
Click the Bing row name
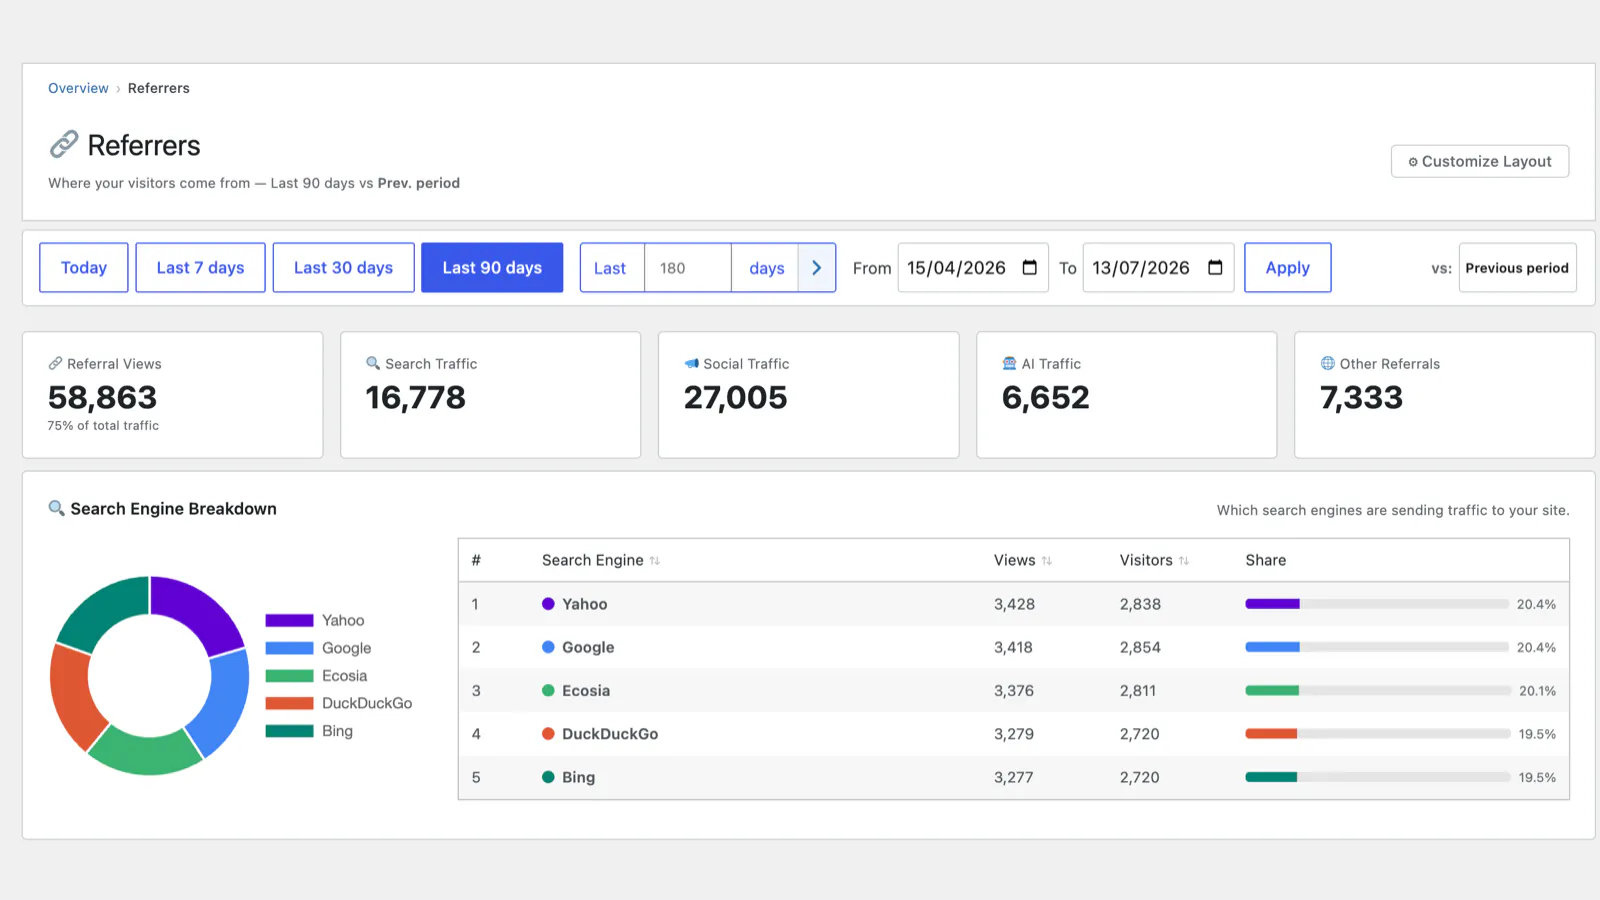tap(578, 777)
